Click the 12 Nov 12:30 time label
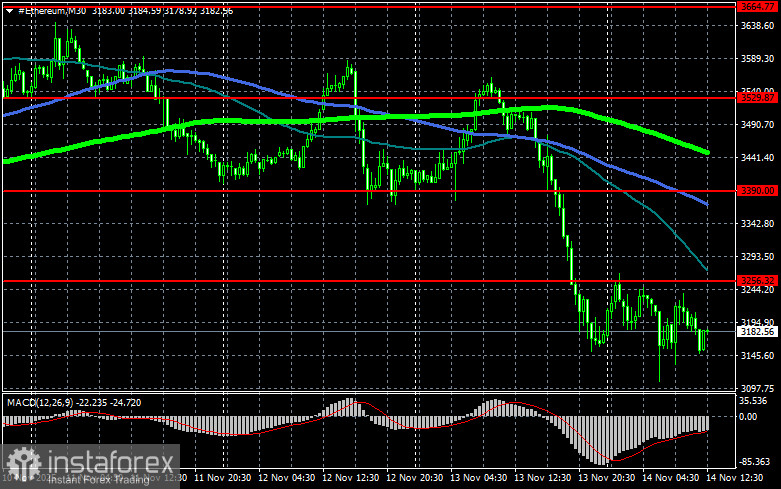 click(351, 479)
